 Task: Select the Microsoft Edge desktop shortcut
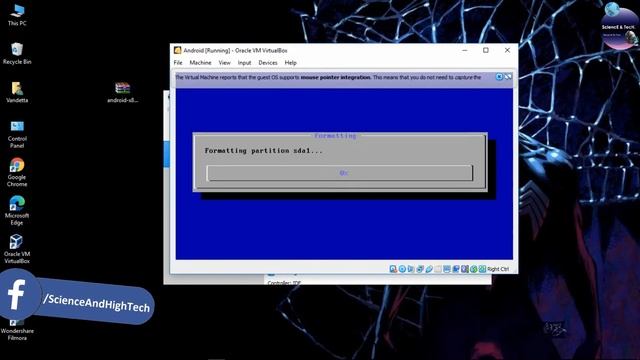[17, 211]
